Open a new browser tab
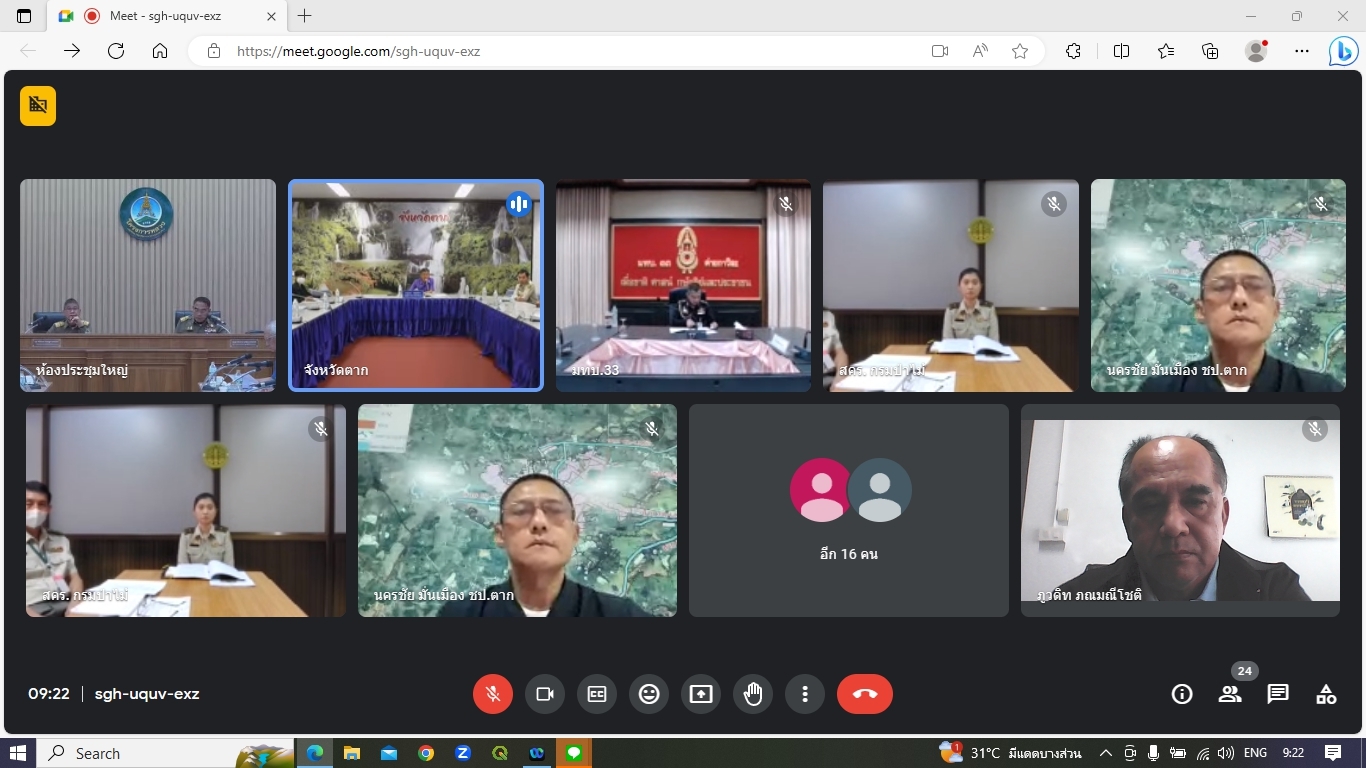This screenshot has height=768, width=1366. click(305, 16)
